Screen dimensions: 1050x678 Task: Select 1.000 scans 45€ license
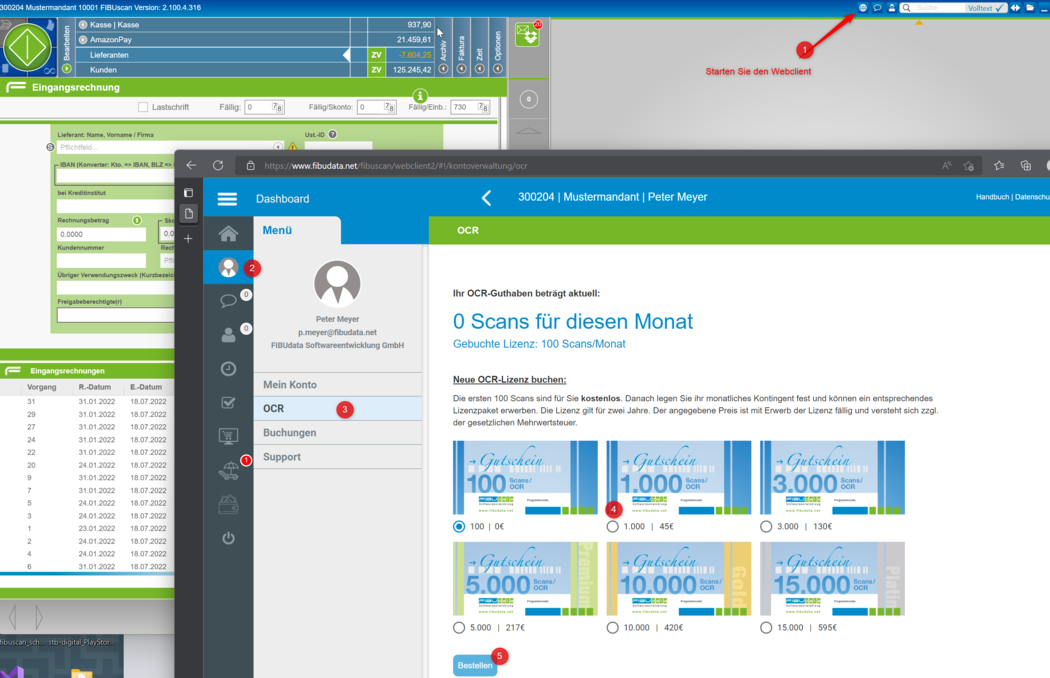(612, 527)
